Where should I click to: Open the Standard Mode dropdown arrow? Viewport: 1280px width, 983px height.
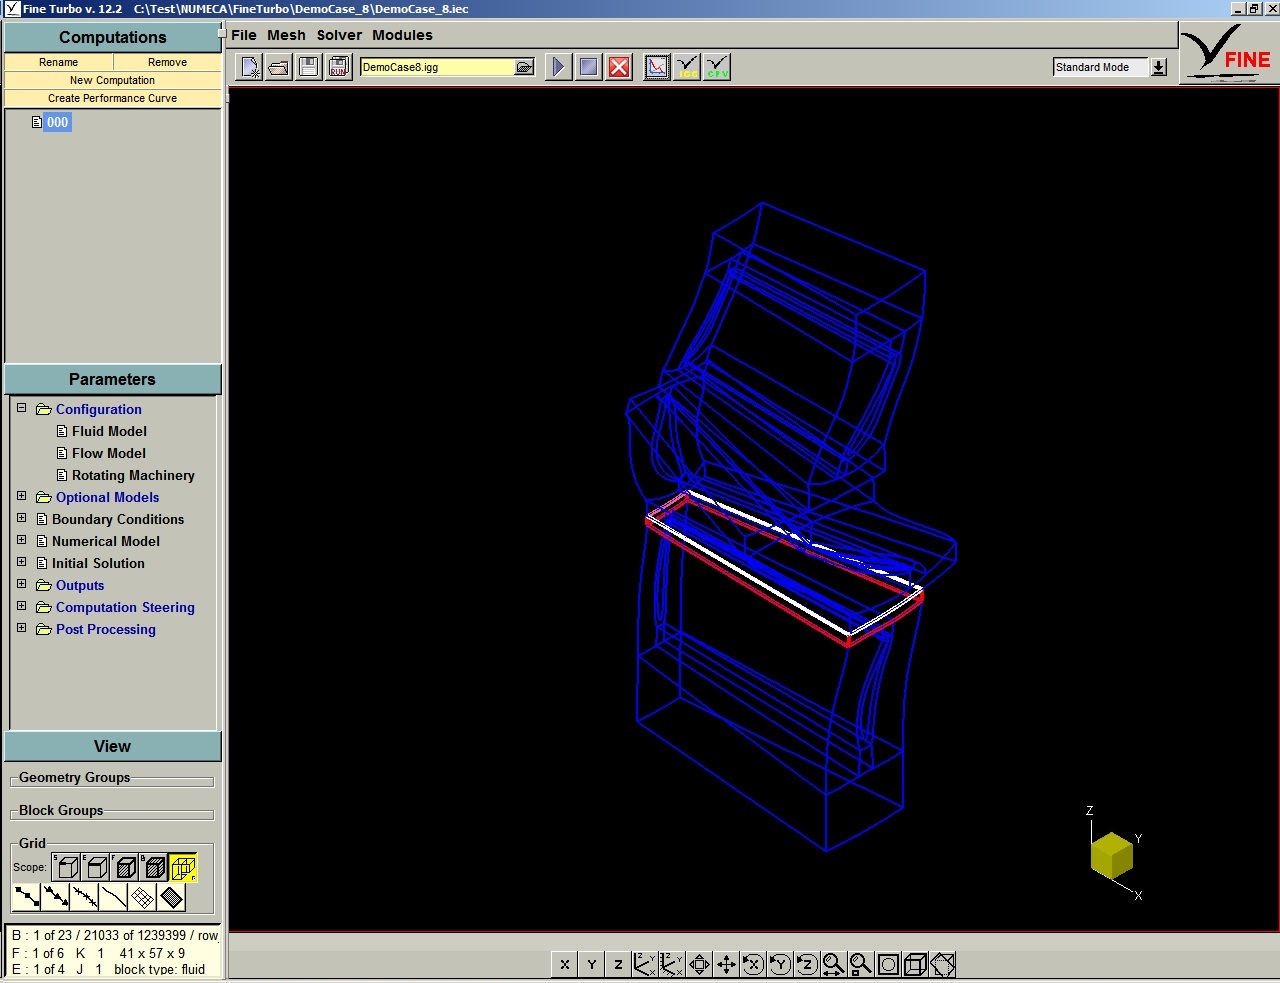1159,67
